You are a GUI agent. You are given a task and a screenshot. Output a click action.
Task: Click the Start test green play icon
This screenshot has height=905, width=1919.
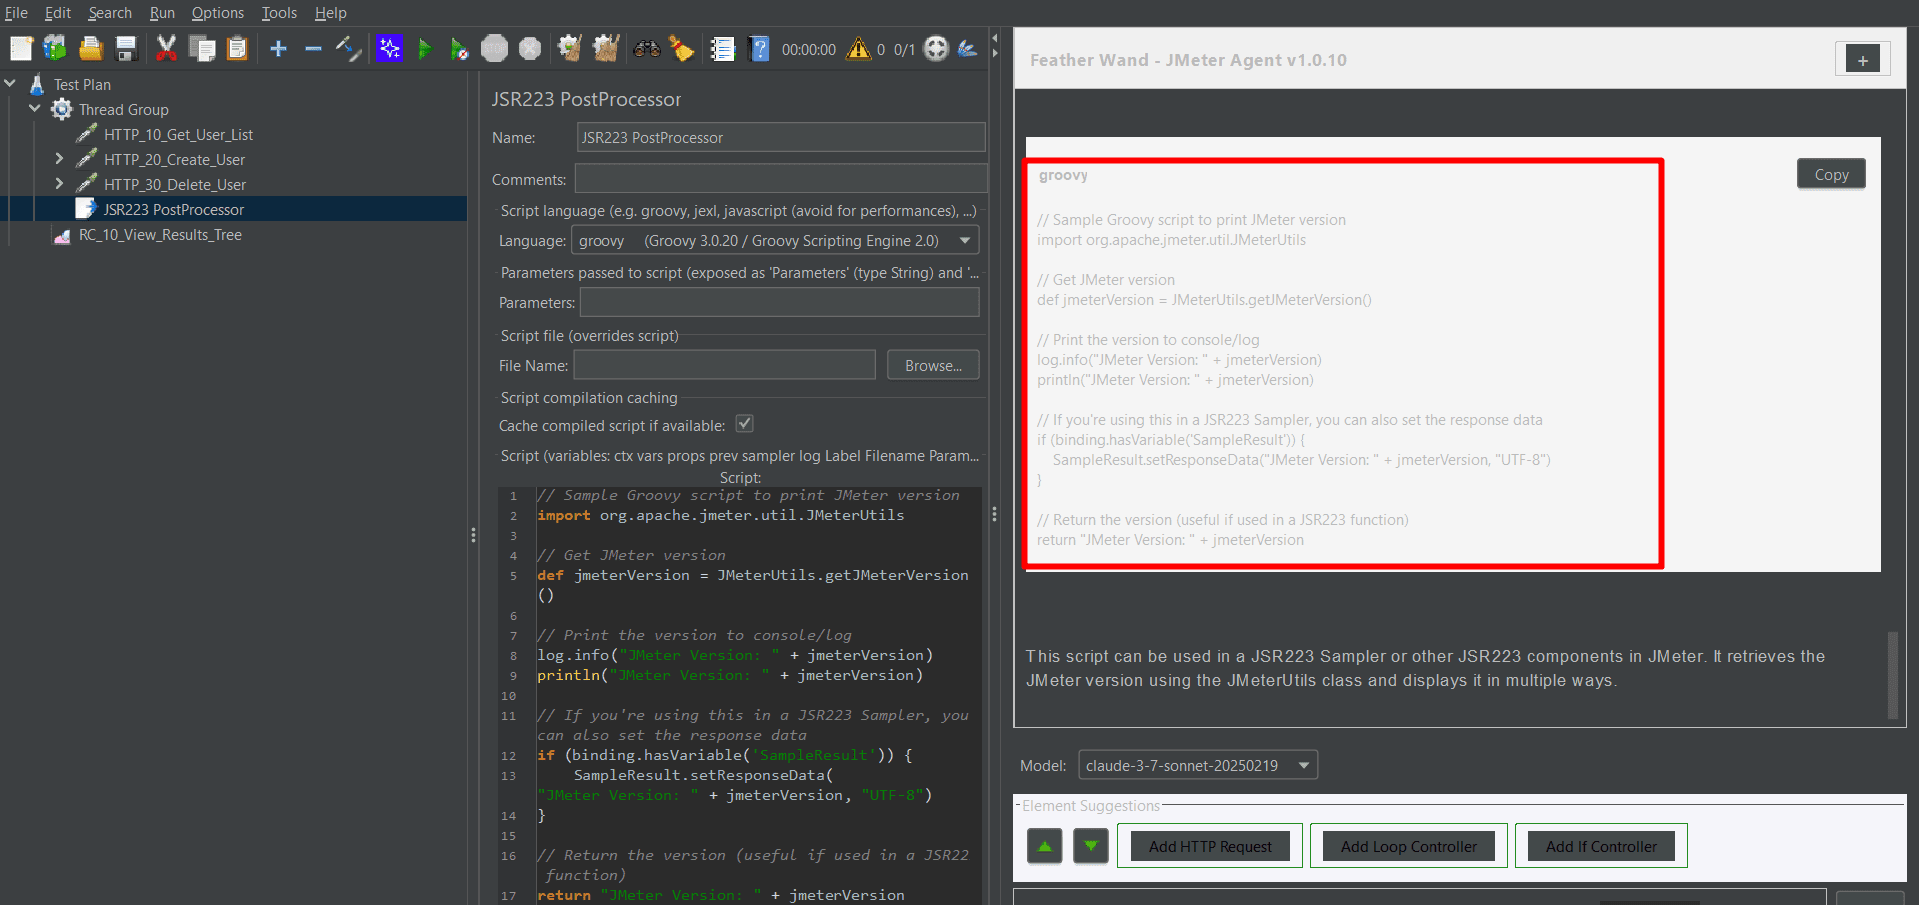click(425, 48)
